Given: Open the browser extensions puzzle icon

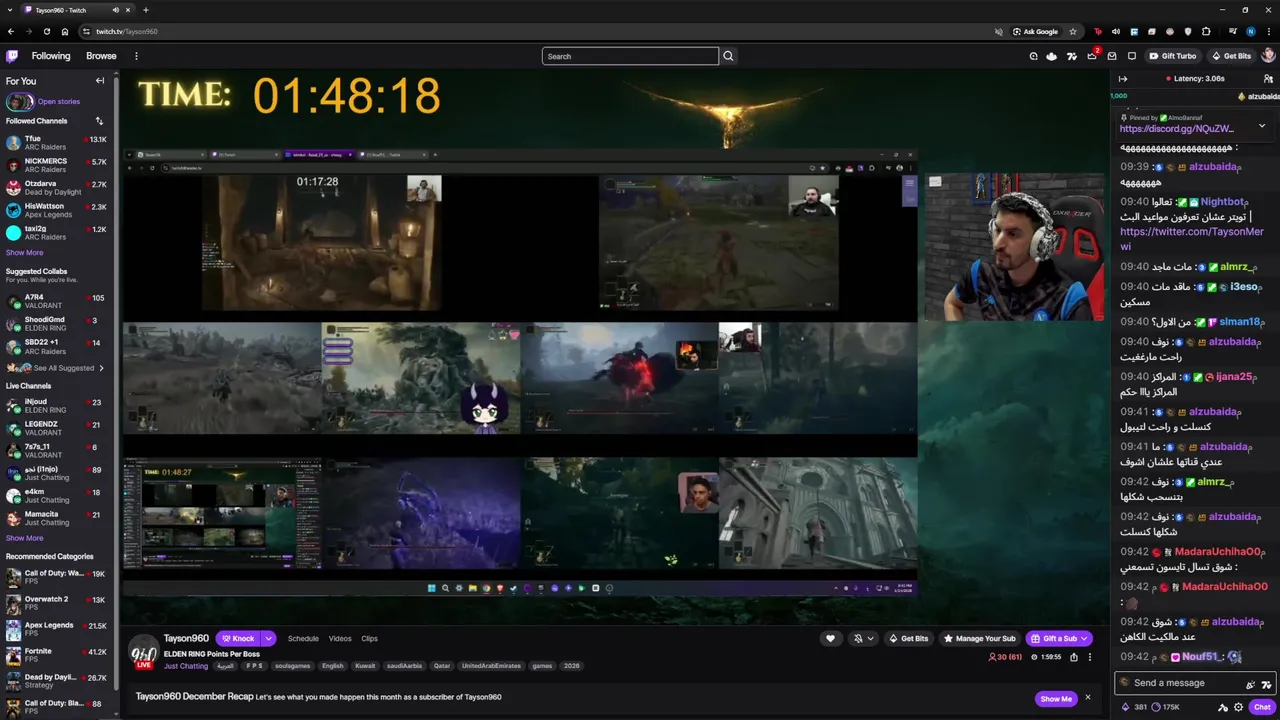Looking at the screenshot, I should [x=1206, y=31].
